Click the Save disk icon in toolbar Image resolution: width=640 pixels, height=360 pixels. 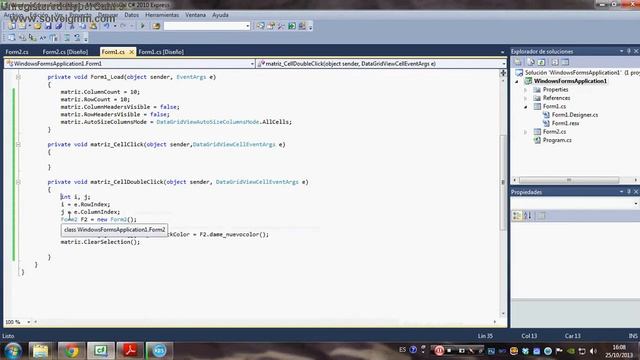tap(48, 26)
